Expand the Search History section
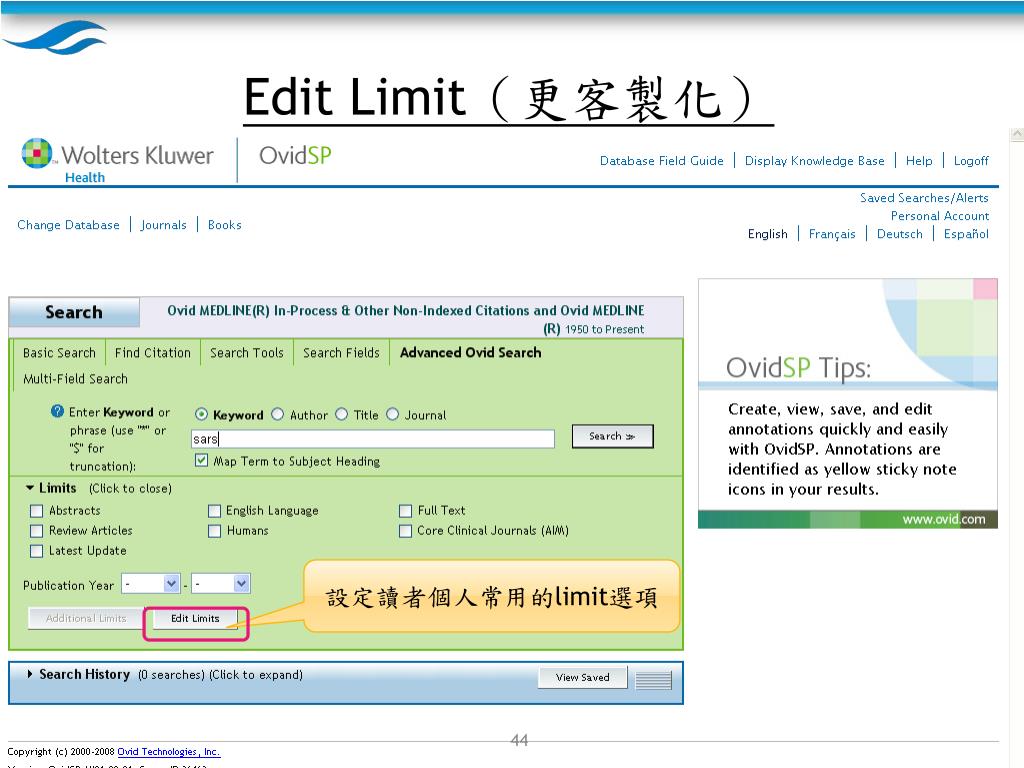This screenshot has width=1024, height=768. pos(30,674)
